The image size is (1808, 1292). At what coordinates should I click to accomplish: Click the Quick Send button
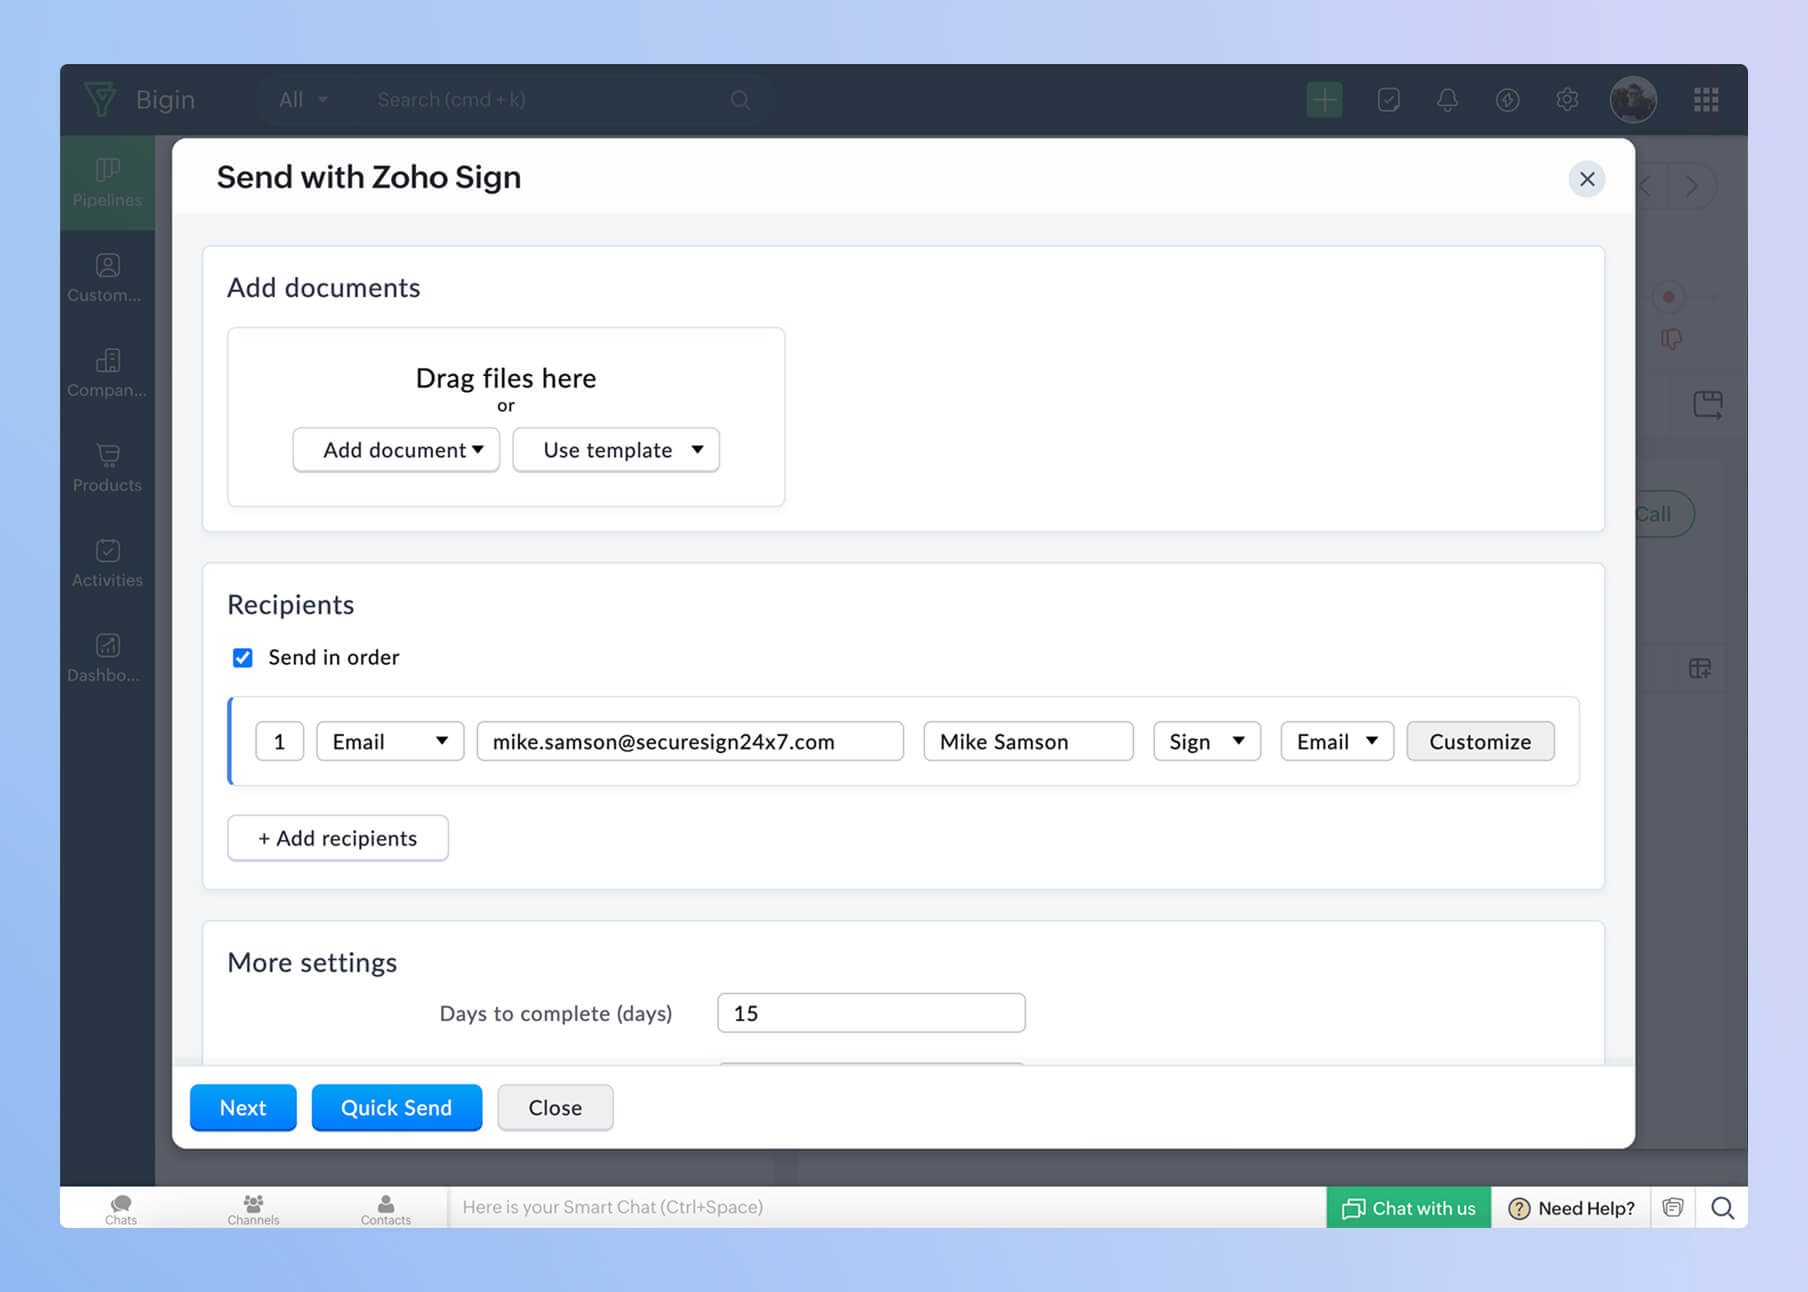point(397,1108)
